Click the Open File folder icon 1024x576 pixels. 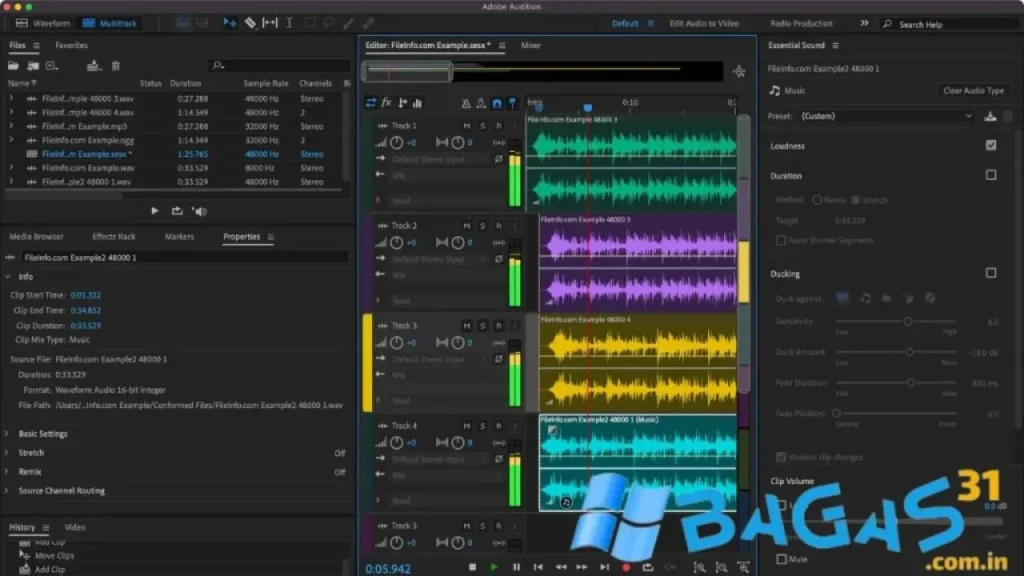pyautogui.click(x=13, y=66)
